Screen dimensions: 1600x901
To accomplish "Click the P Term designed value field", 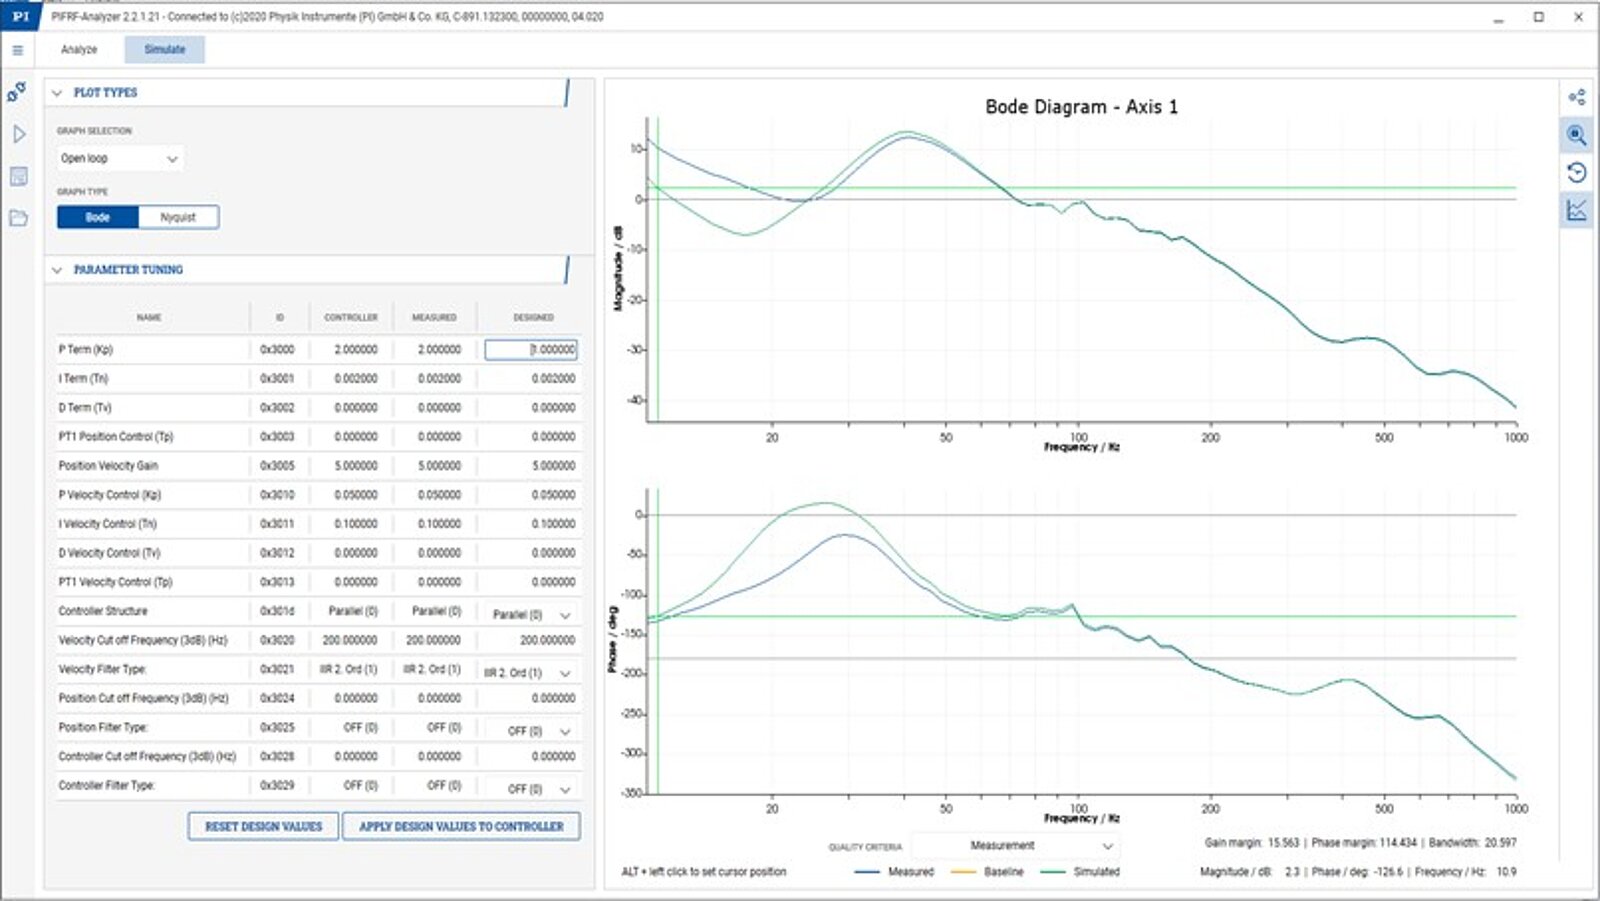I will [531, 349].
